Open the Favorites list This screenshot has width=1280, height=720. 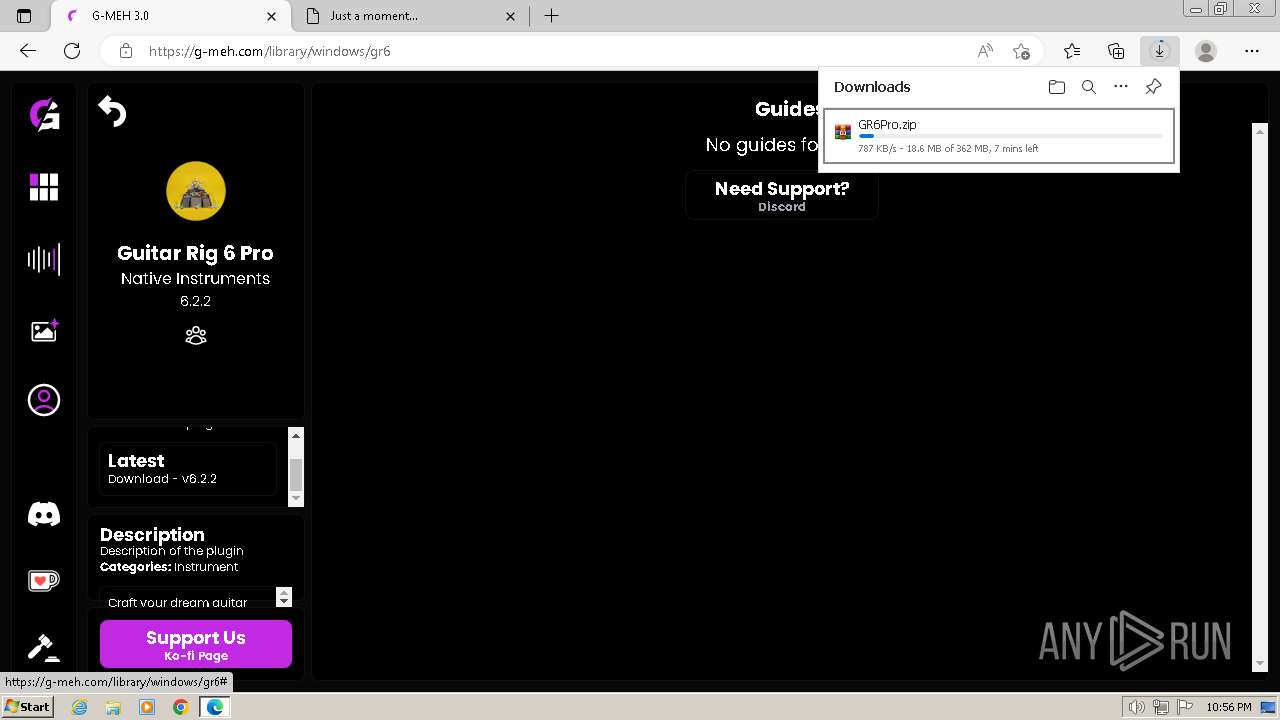pyautogui.click(x=1072, y=51)
